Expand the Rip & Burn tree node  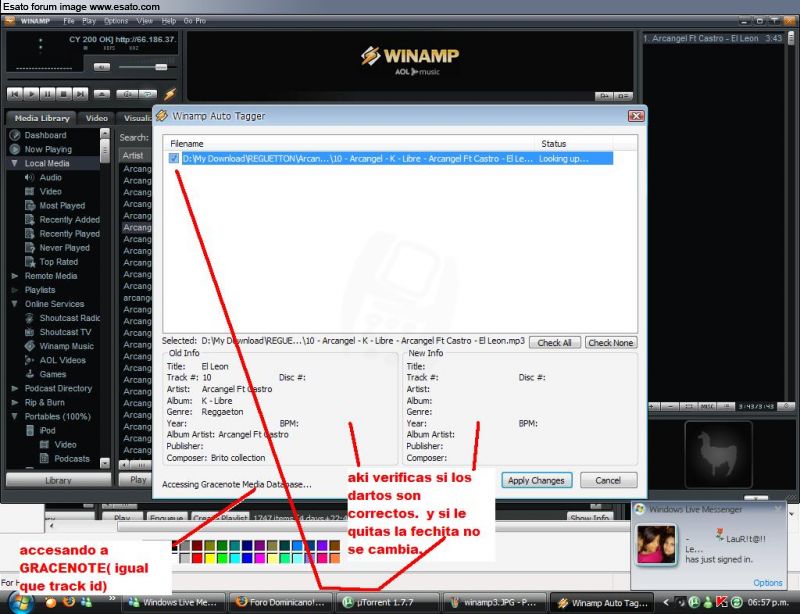coord(15,402)
